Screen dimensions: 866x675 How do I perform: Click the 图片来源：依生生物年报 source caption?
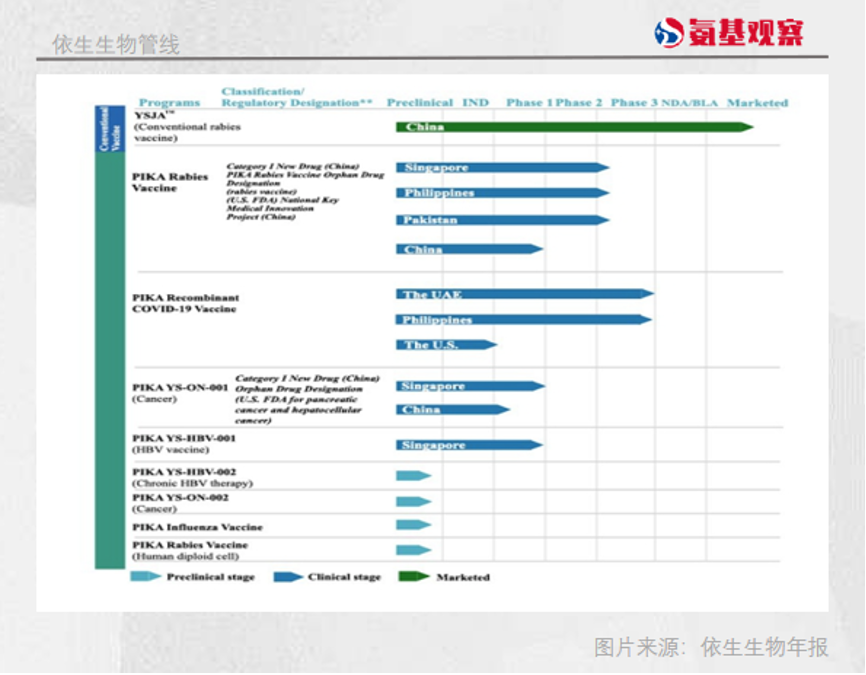[711, 647]
